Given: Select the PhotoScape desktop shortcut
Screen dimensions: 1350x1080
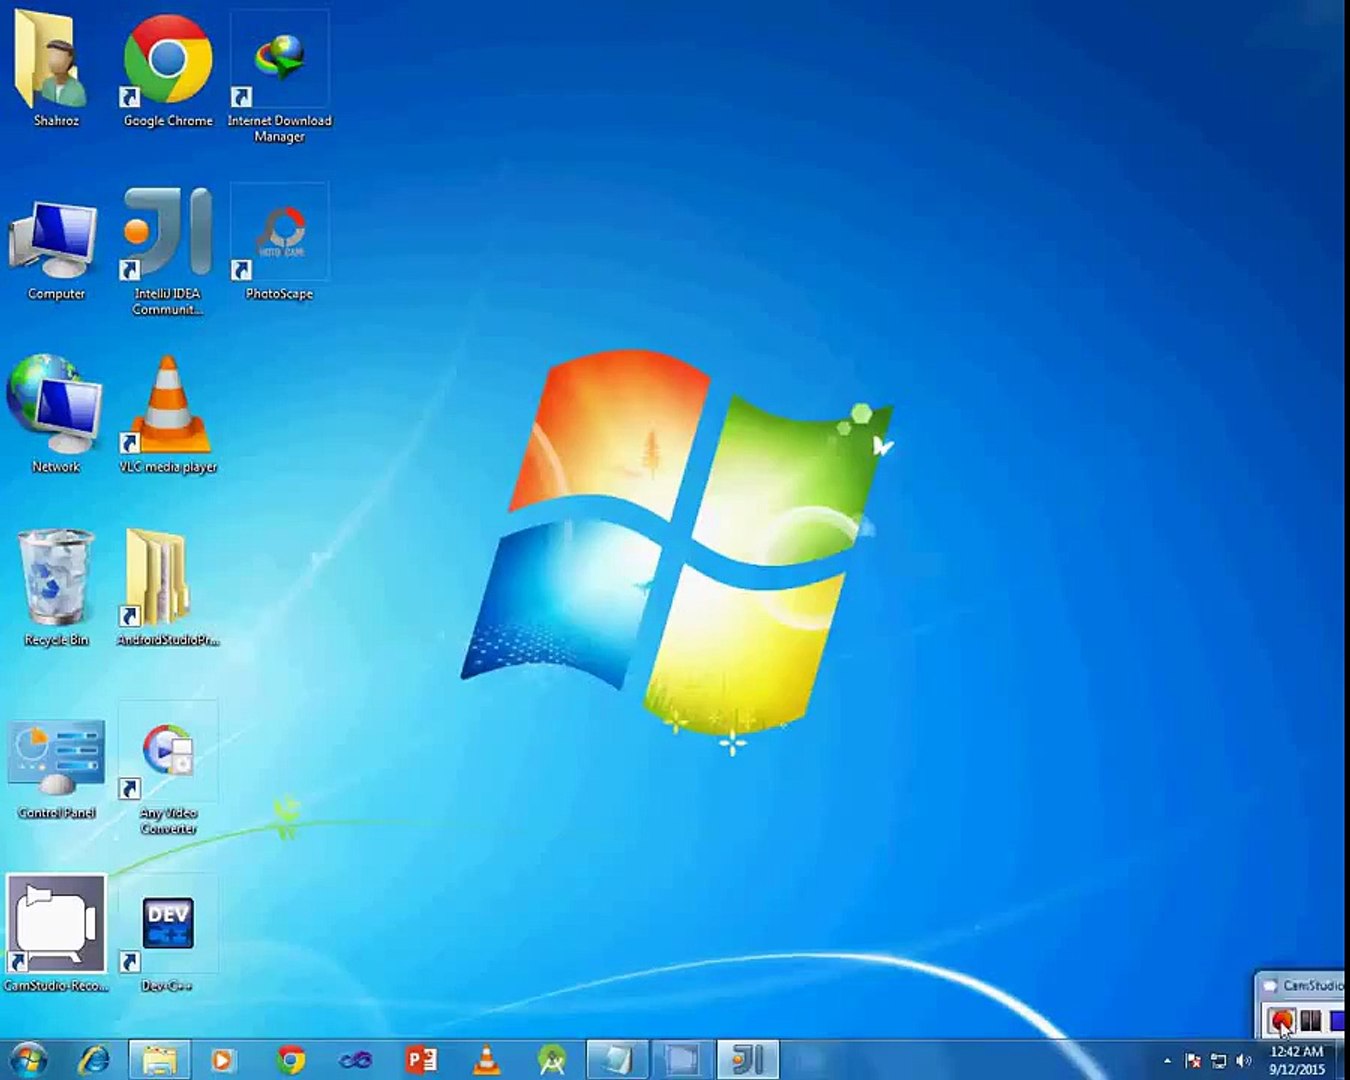Looking at the screenshot, I should (x=279, y=243).
